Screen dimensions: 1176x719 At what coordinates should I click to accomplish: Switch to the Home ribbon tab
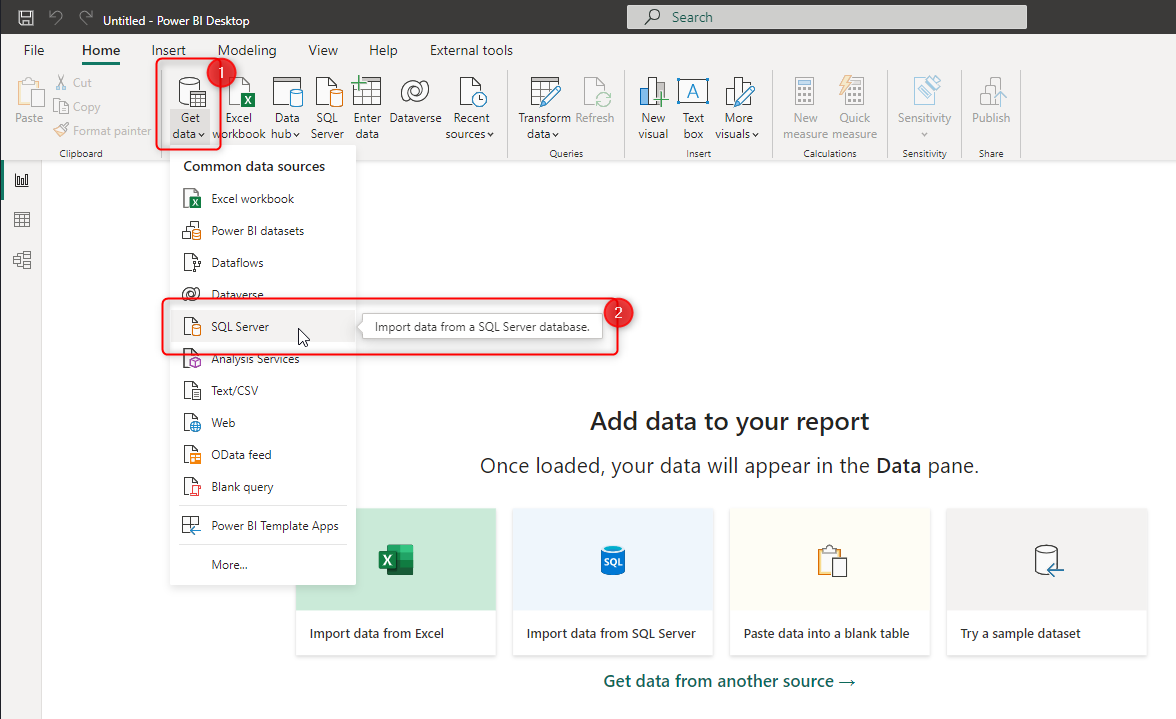pos(100,50)
